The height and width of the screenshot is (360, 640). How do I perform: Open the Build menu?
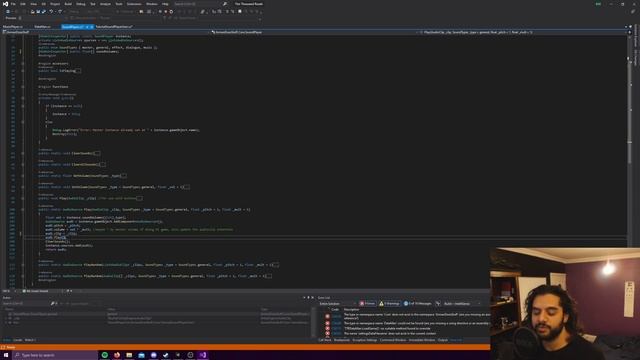pyautogui.click(x=68, y=4)
